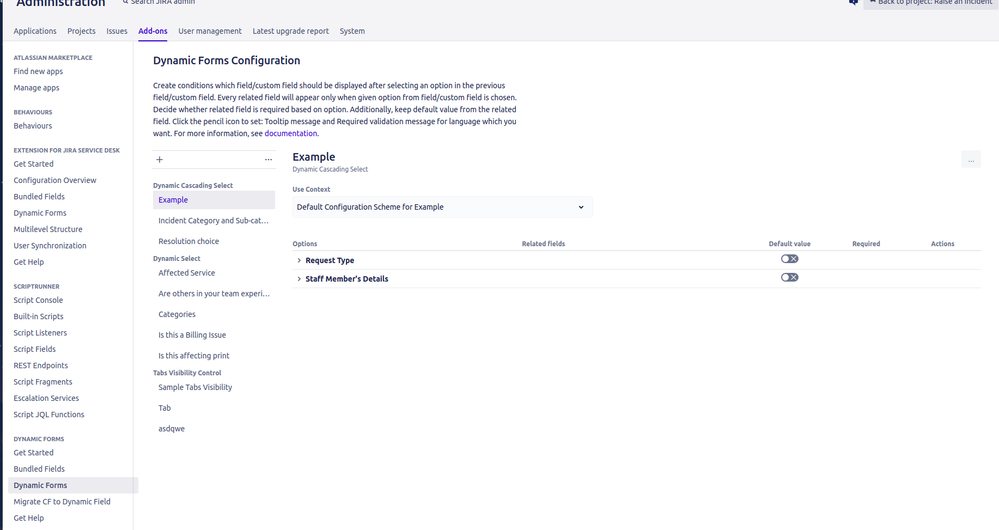Open REST Endpoints in sidebar
999x530 pixels.
[41, 365]
